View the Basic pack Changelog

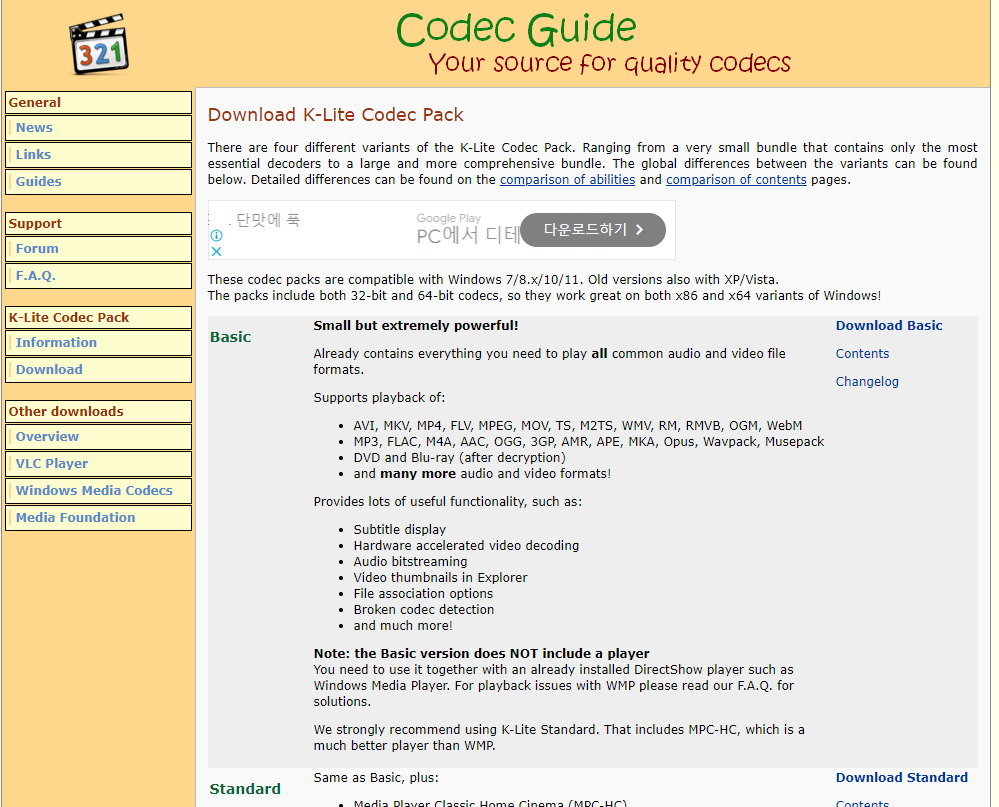(x=867, y=382)
